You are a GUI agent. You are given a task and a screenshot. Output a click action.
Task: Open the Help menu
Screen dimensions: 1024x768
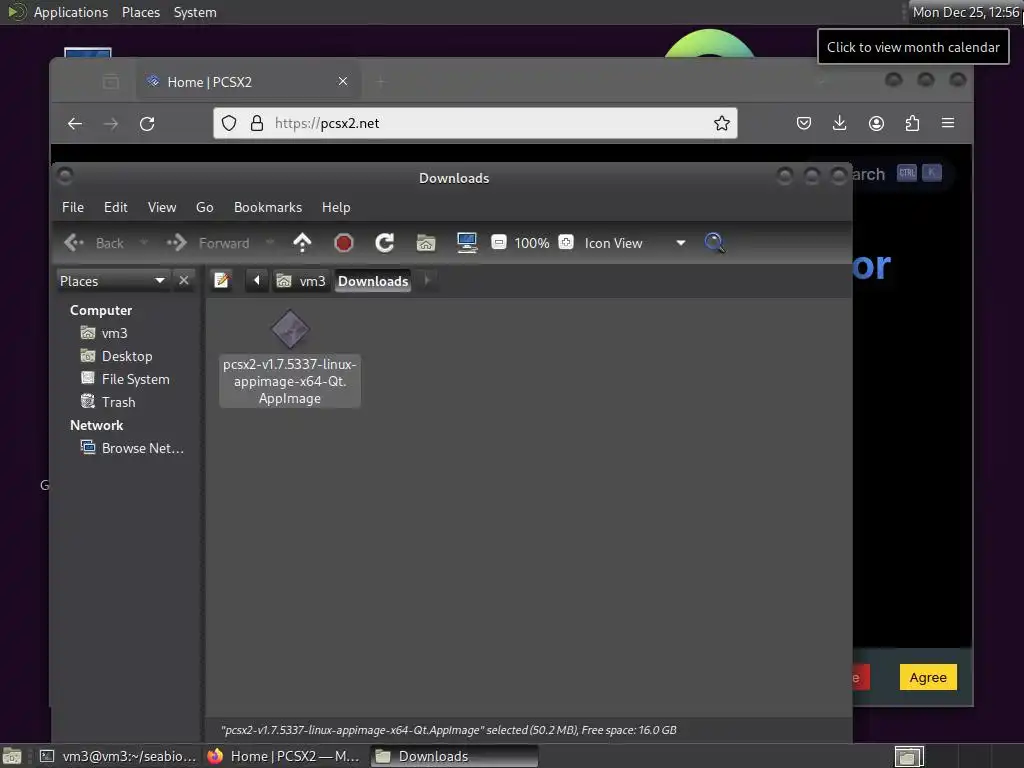336,207
